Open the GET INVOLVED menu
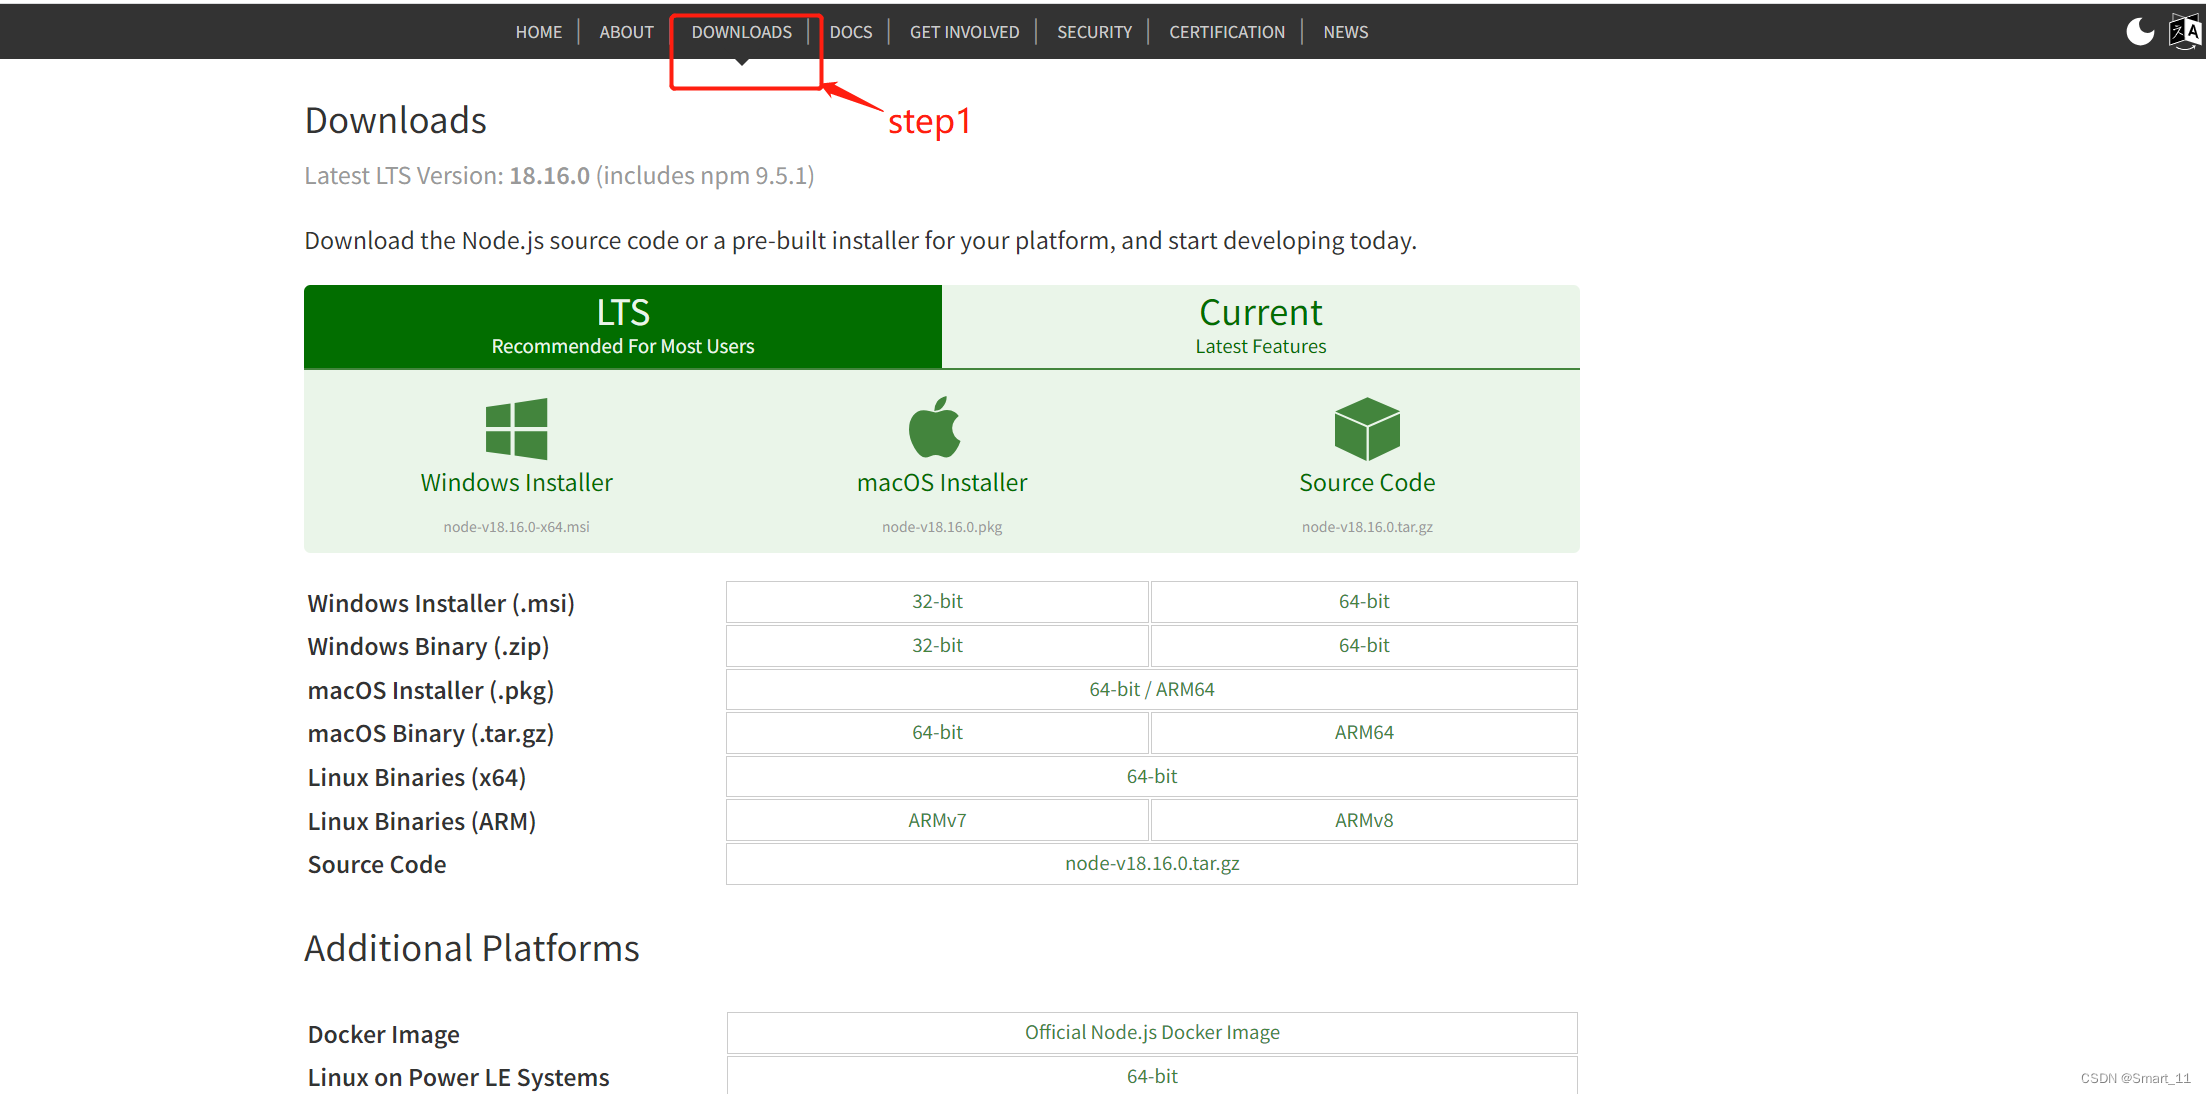Viewport: 2206px width, 1094px height. (964, 32)
